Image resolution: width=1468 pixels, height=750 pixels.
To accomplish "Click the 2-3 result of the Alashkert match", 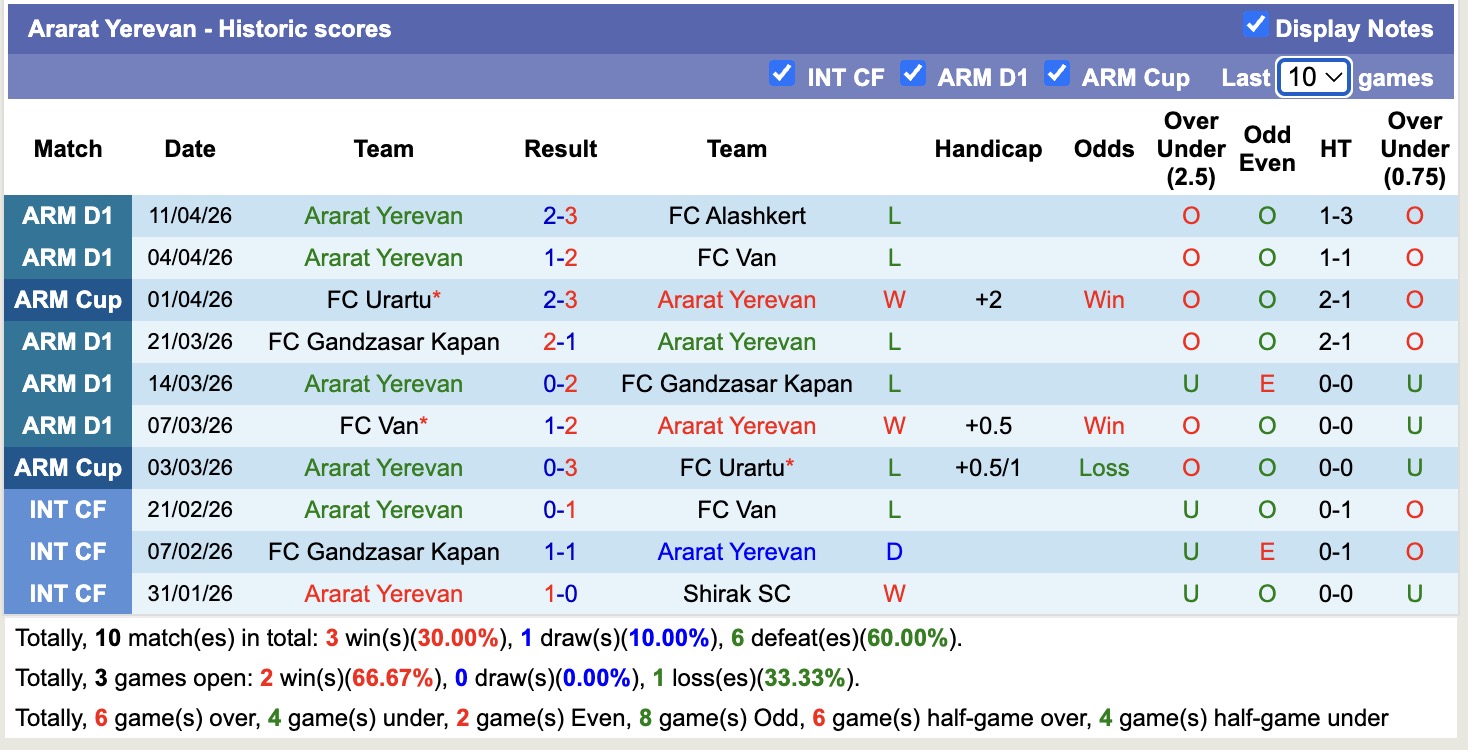I will click(x=560, y=215).
